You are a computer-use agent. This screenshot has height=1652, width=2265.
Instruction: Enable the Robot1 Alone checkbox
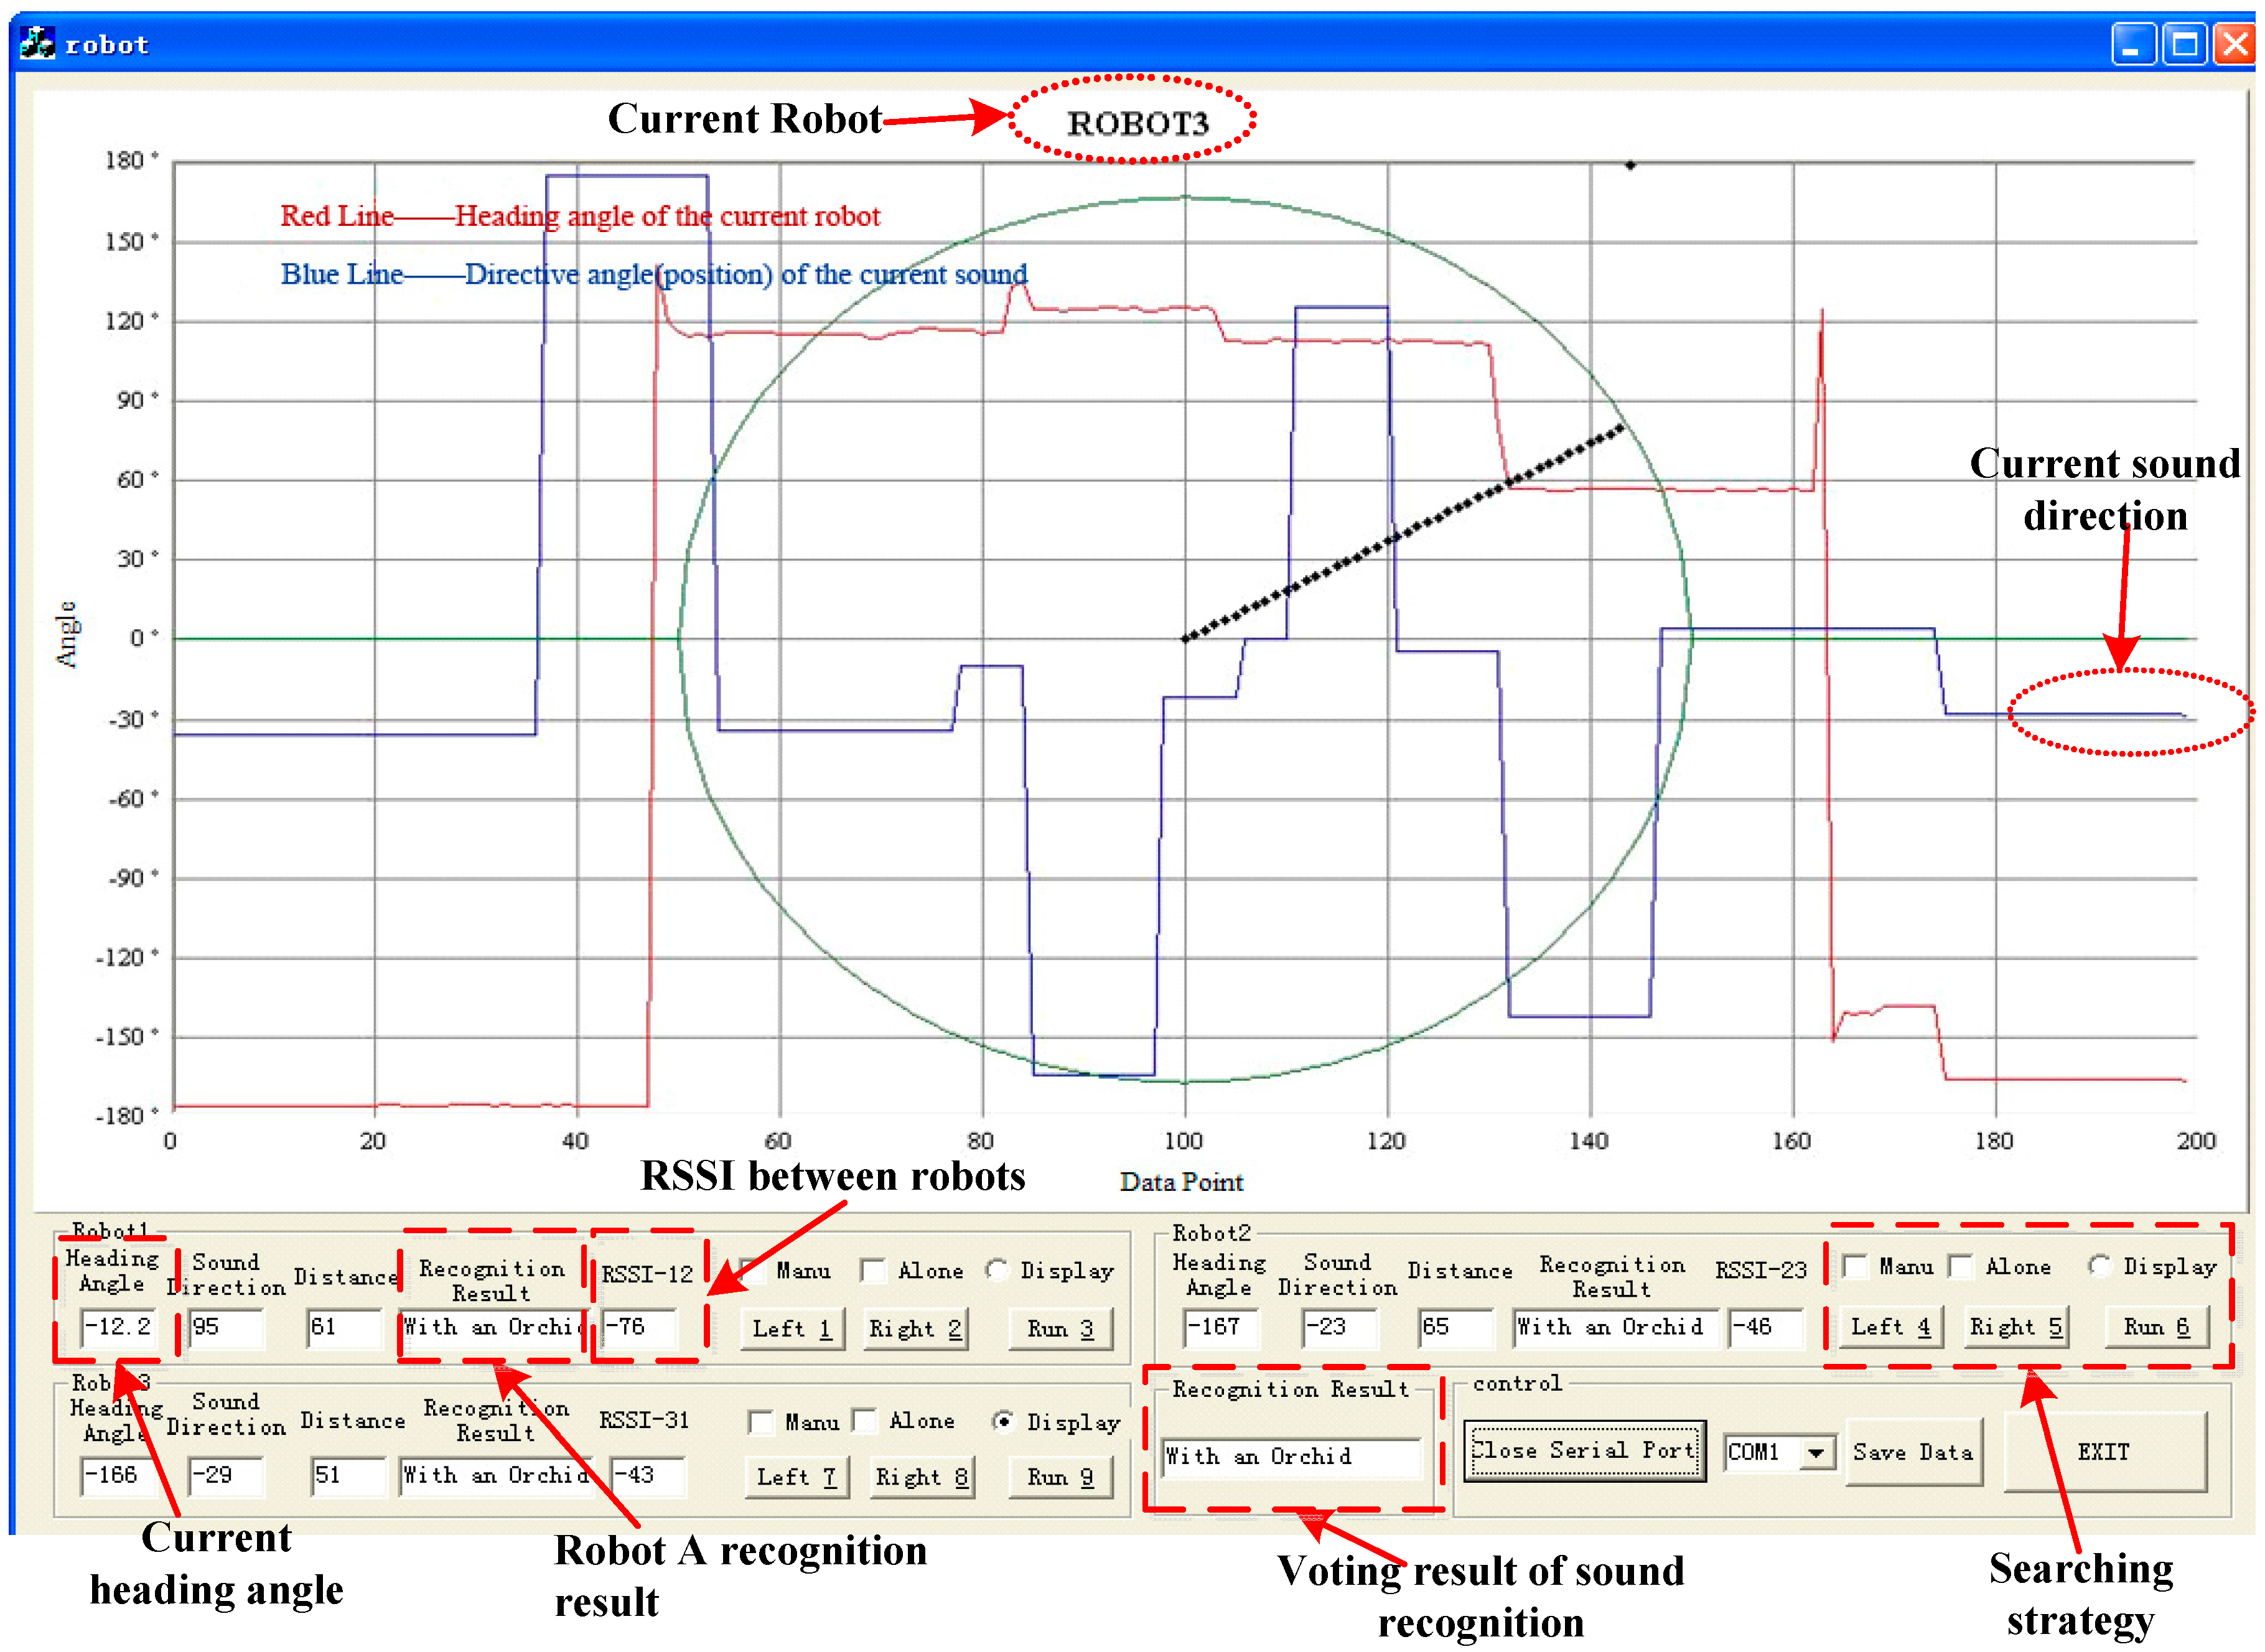(873, 1271)
